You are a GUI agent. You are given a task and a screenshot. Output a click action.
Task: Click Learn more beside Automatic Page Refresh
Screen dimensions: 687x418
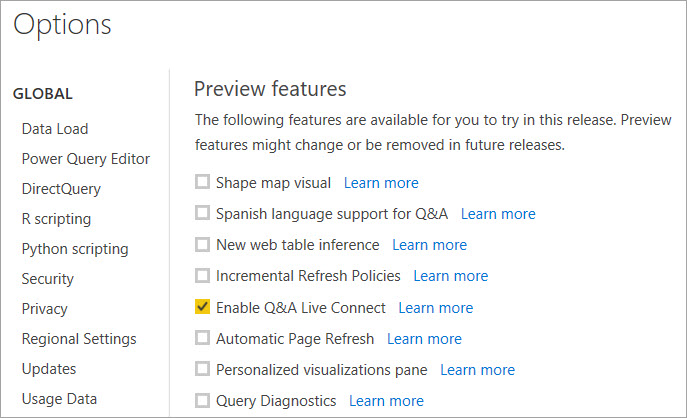click(x=424, y=338)
